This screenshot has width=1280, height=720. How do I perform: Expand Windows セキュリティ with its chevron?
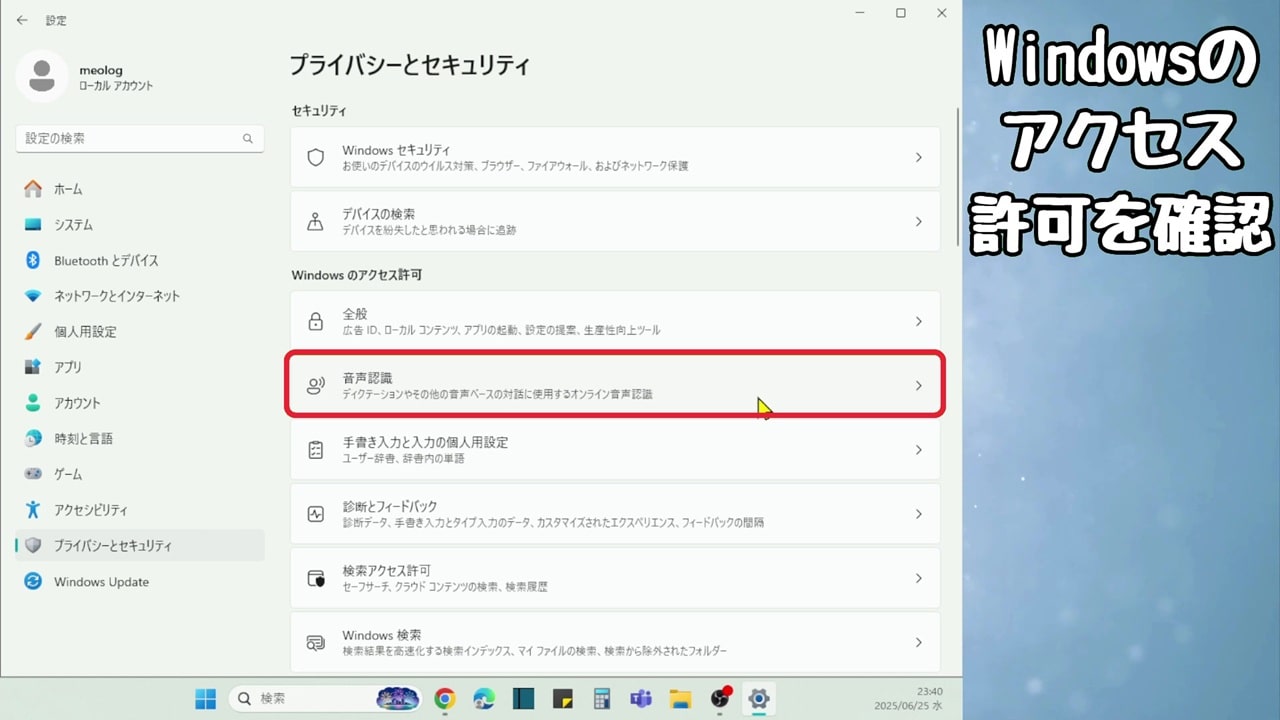[x=918, y=157]
